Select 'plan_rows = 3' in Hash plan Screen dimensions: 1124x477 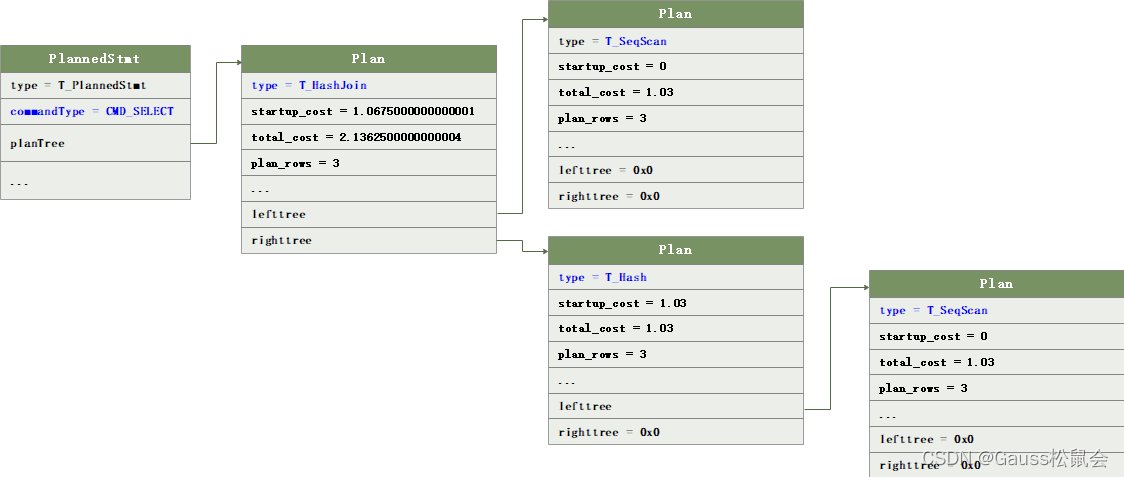pos(675,354)
